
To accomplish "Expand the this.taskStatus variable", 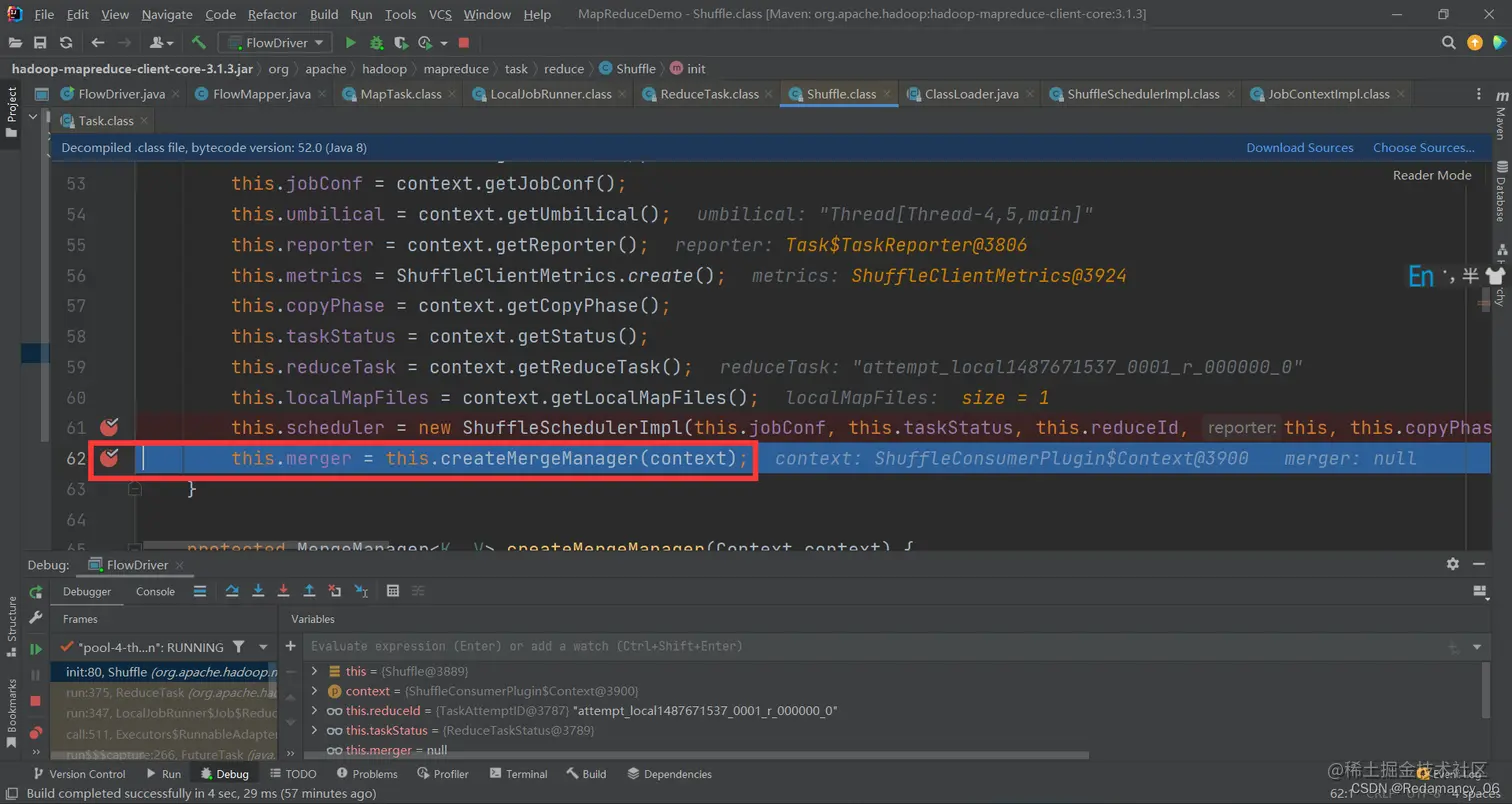I will point(314,731).
